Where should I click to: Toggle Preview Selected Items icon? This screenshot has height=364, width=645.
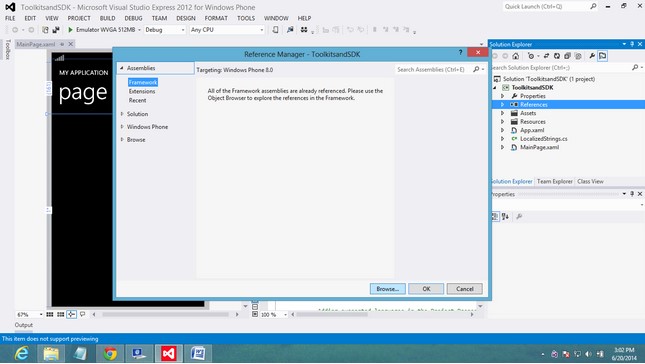(603, 56)
